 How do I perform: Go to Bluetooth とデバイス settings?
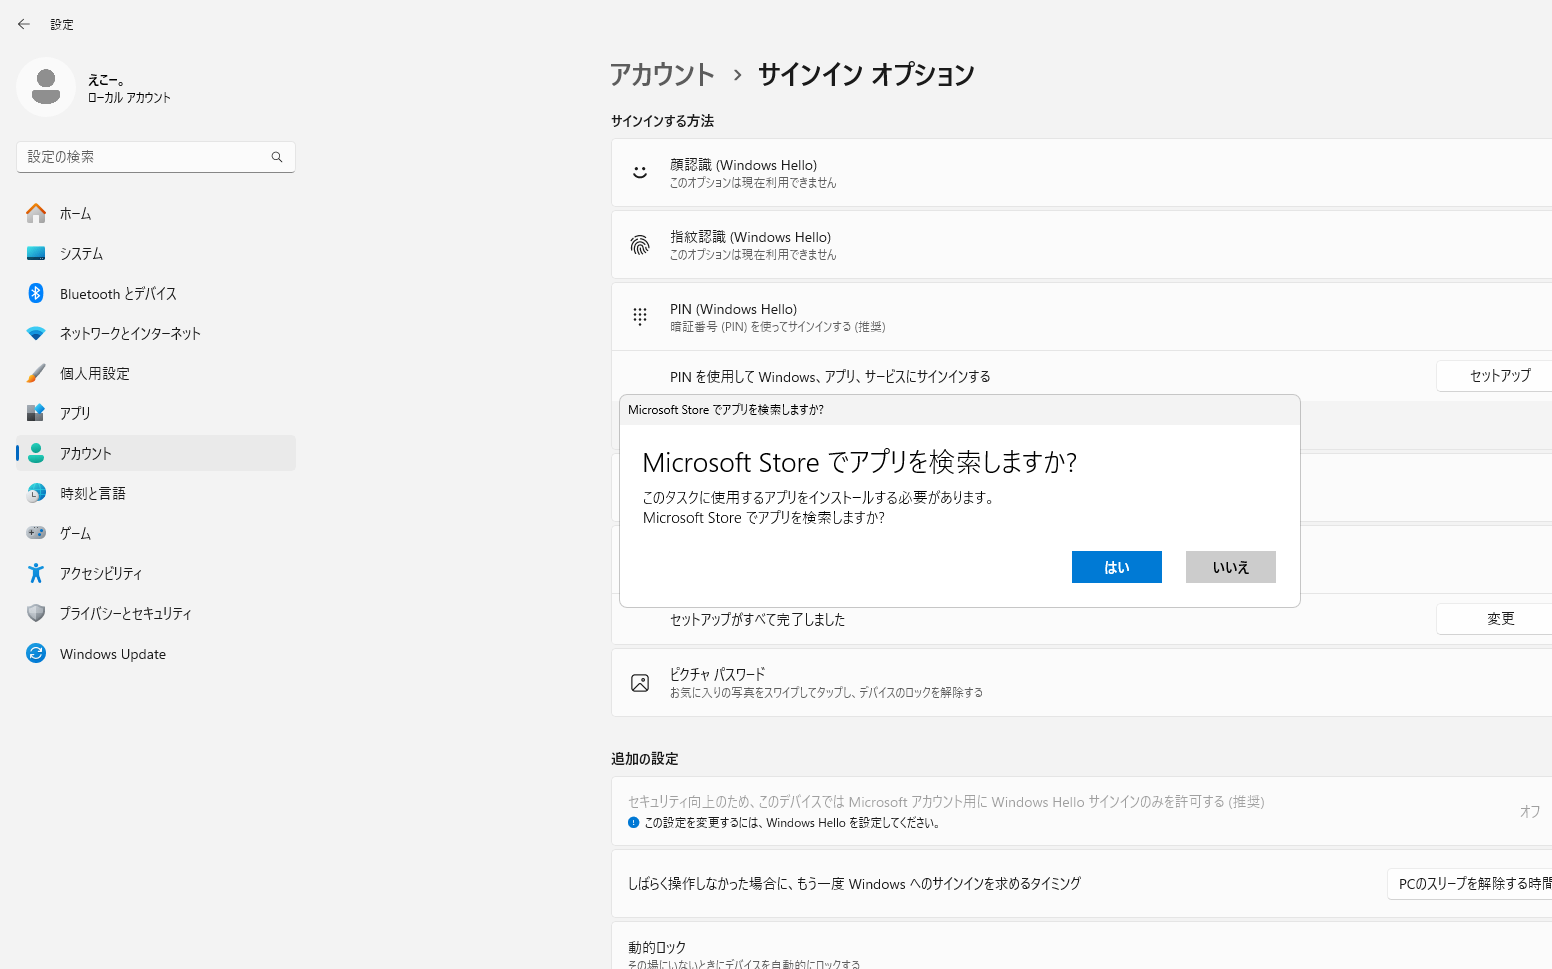pos(156,293)
